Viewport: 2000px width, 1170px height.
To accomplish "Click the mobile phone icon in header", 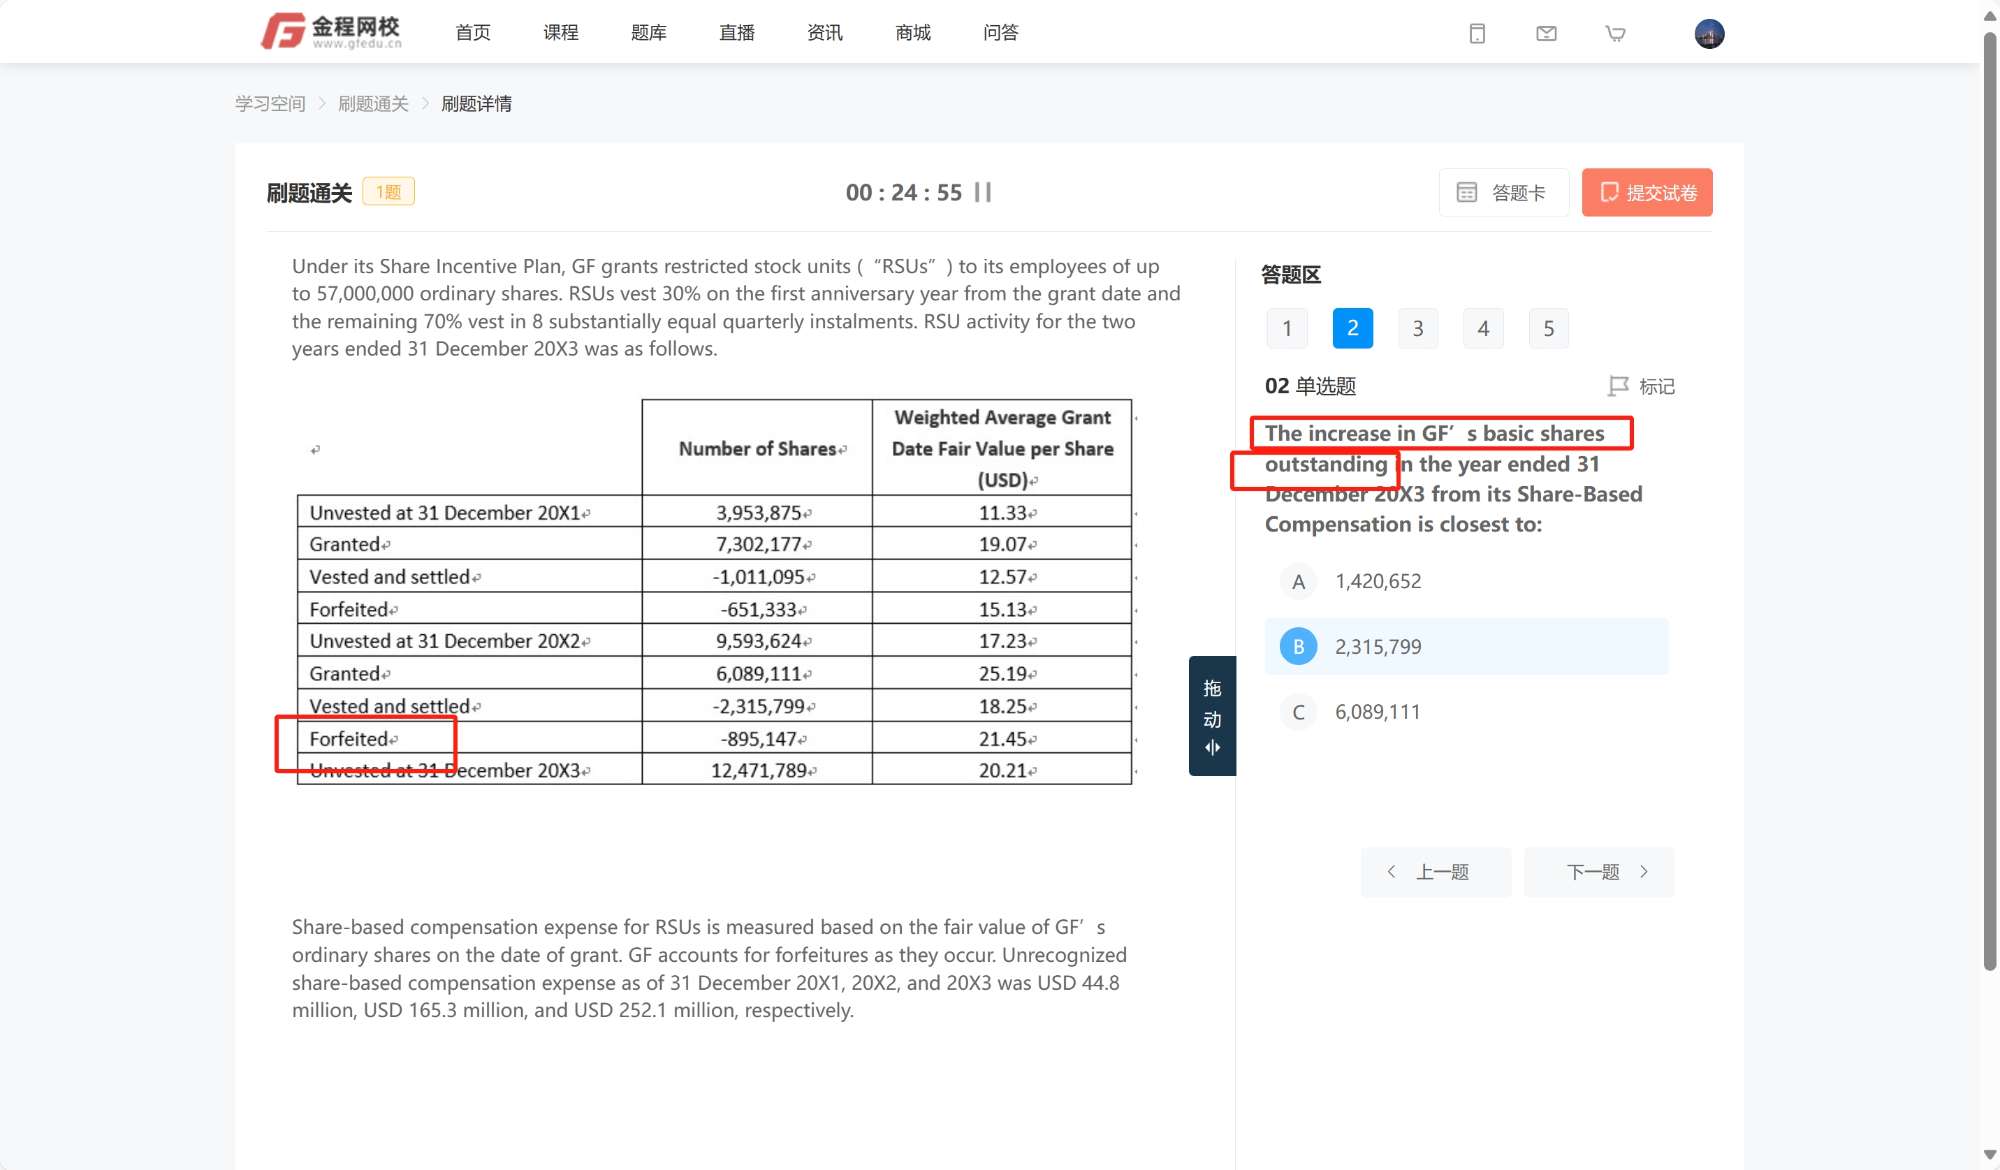I will click(1477, 34).
